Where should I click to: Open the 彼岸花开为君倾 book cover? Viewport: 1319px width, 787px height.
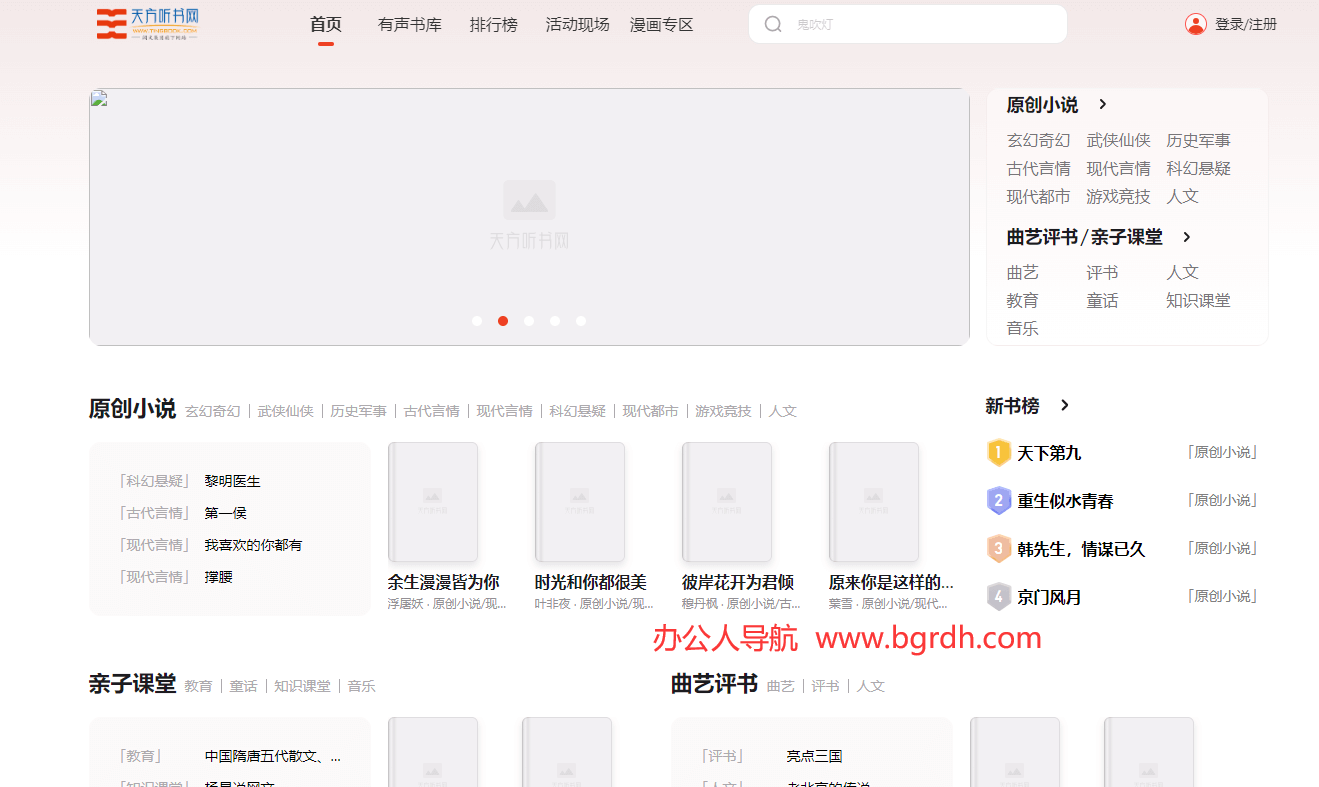point(727,503)
